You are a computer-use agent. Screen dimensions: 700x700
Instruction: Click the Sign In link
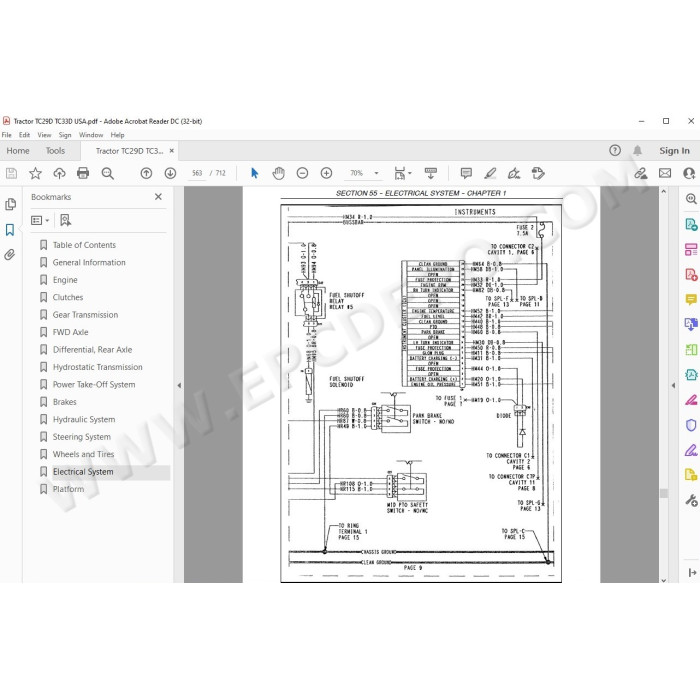[x=674, y=151]
